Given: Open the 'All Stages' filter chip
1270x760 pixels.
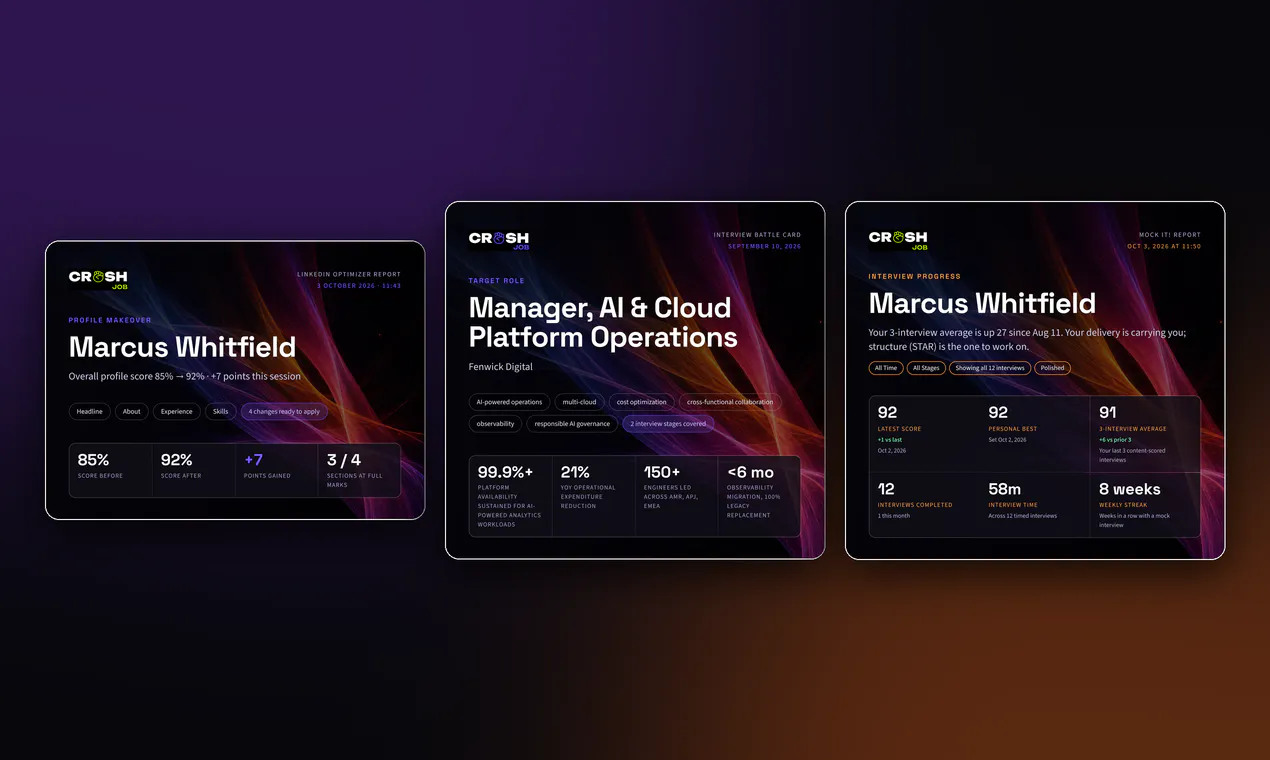Looking at the screenshot, I should (x=926, y=368).
